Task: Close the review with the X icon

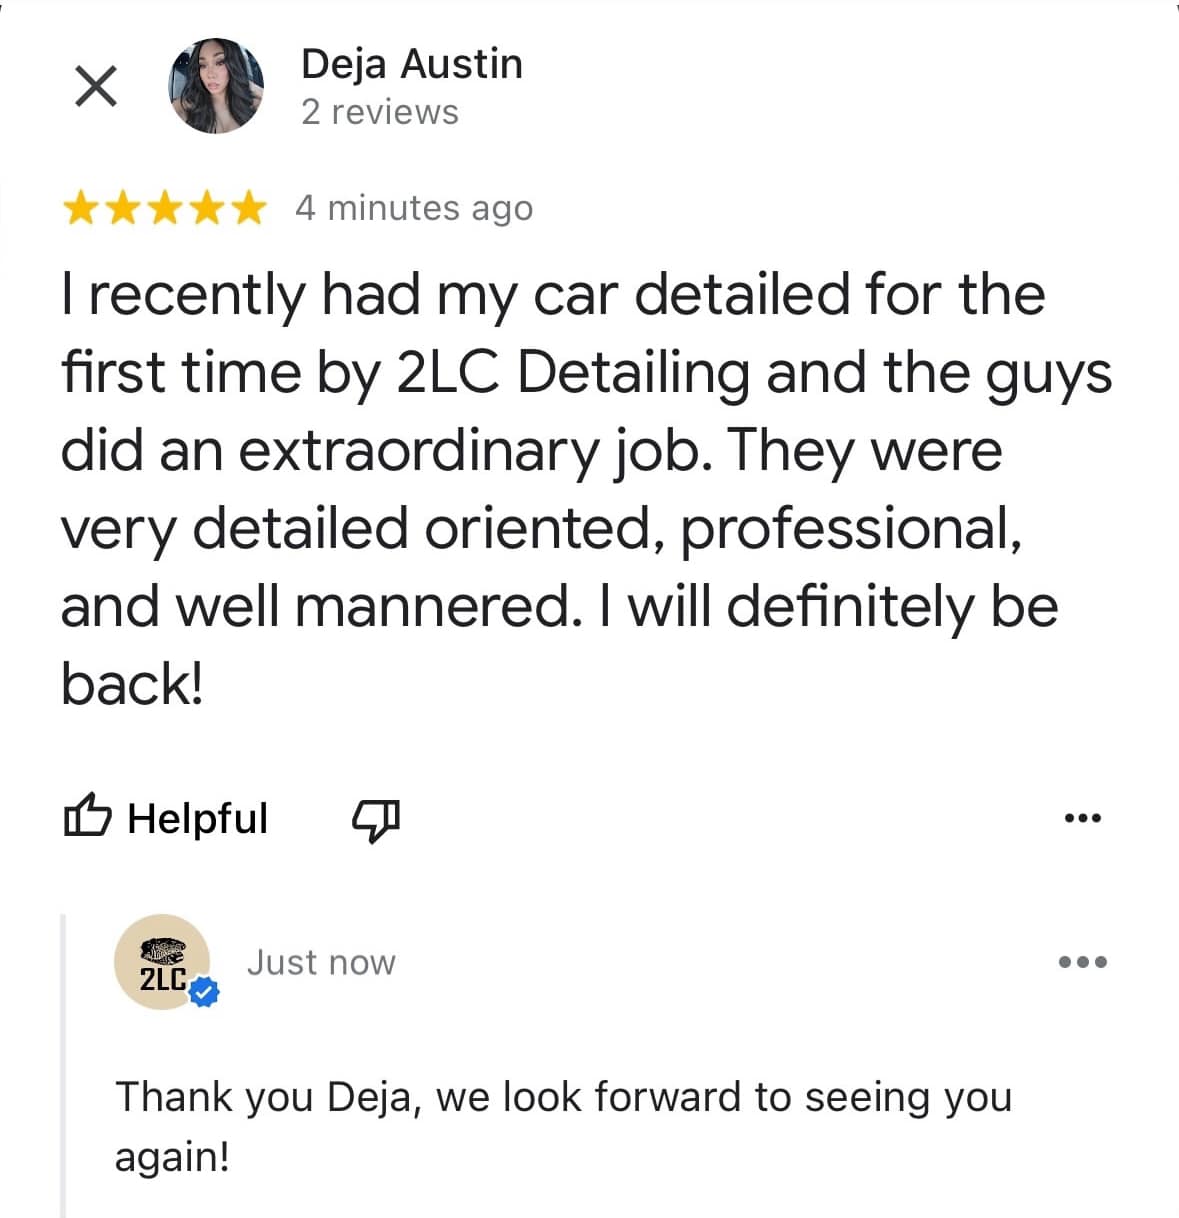Action: tap(96, 86)
